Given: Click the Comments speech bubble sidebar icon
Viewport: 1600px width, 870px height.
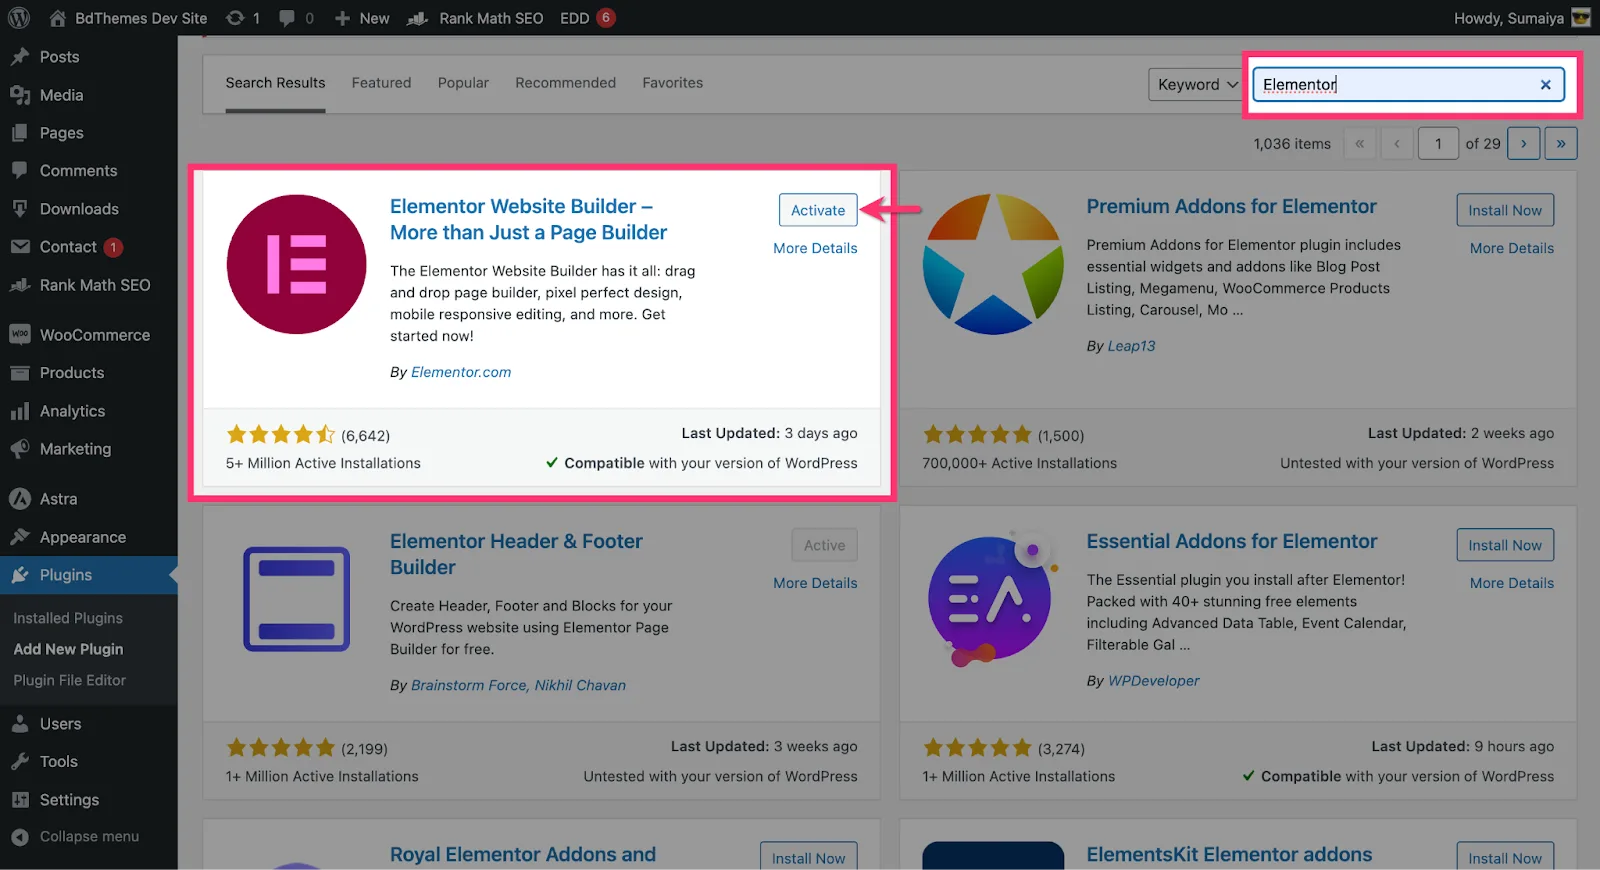Looking at the screenshot, I should pyautogui.click(x=20, y=171).
